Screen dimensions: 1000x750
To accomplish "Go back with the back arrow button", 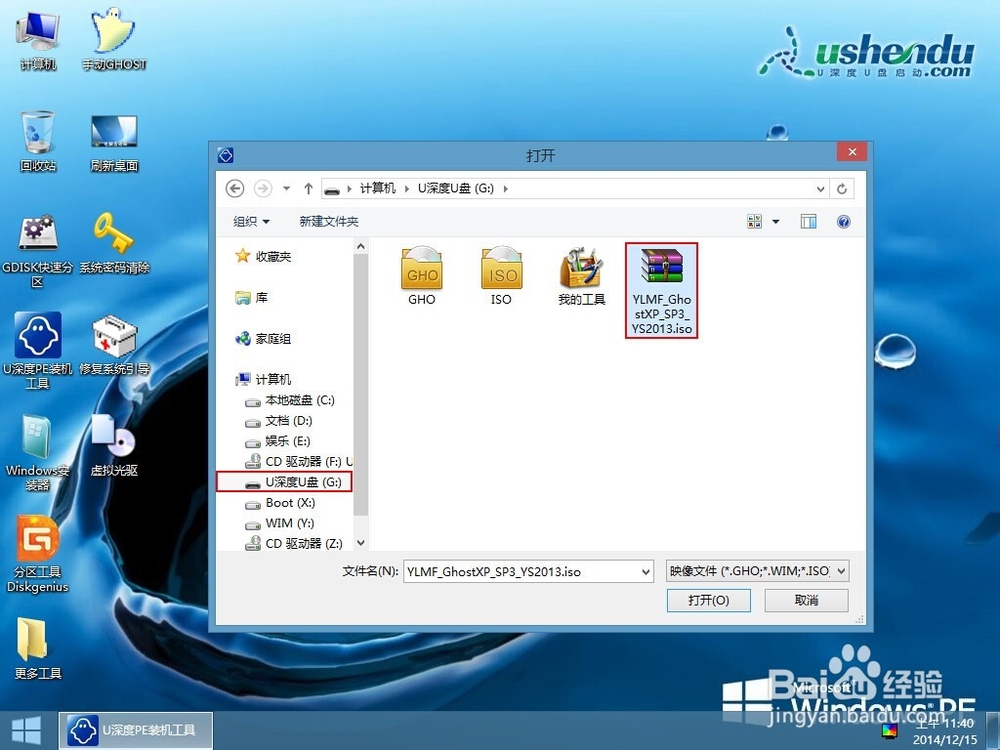I will (235, 188).
